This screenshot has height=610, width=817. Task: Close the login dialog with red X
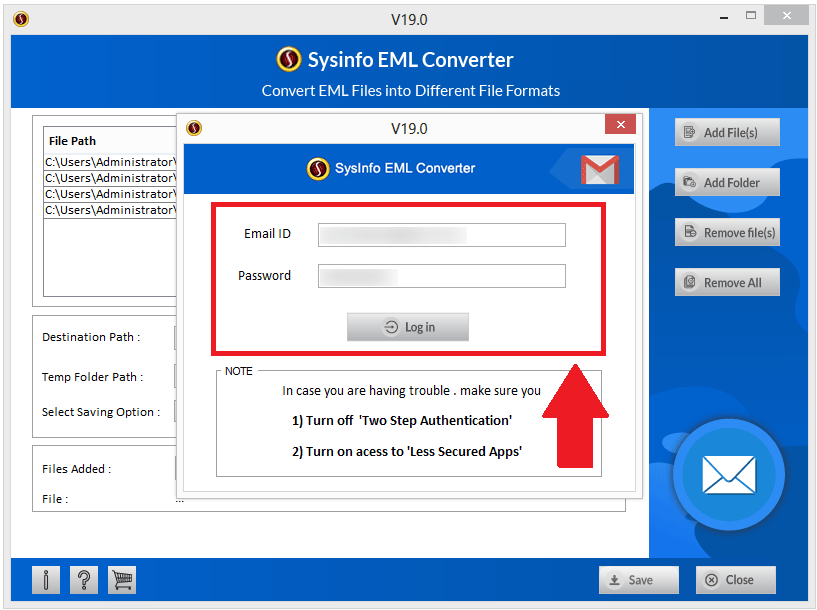click(x=621, y=125)
